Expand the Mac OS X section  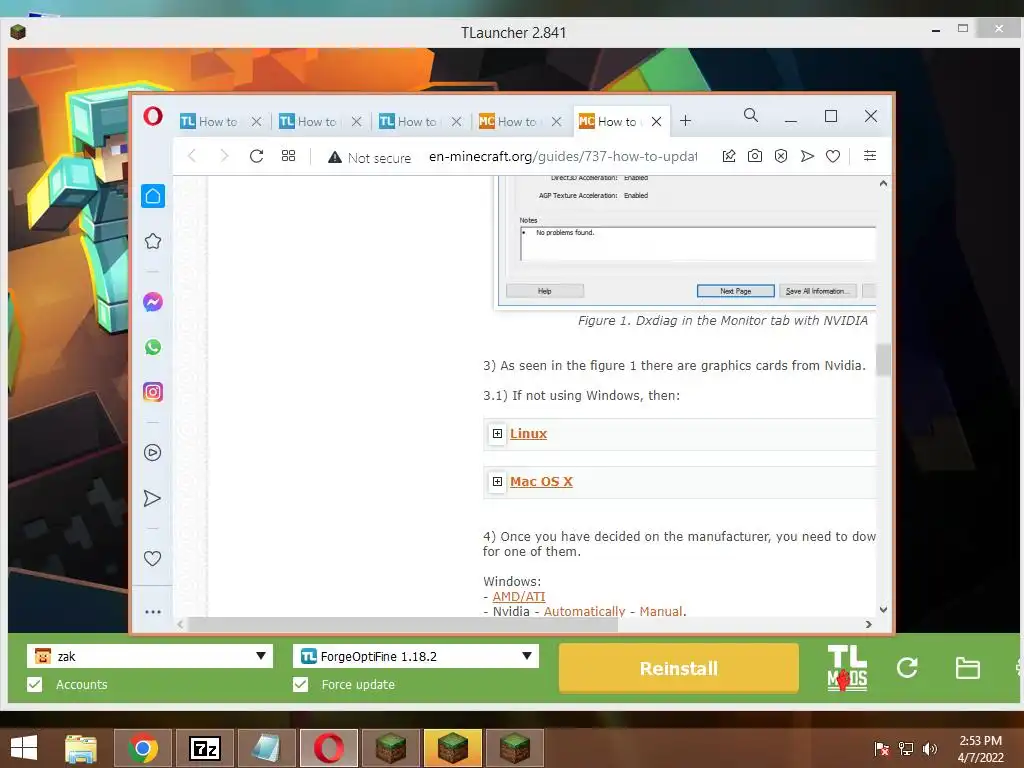(497, 481)
